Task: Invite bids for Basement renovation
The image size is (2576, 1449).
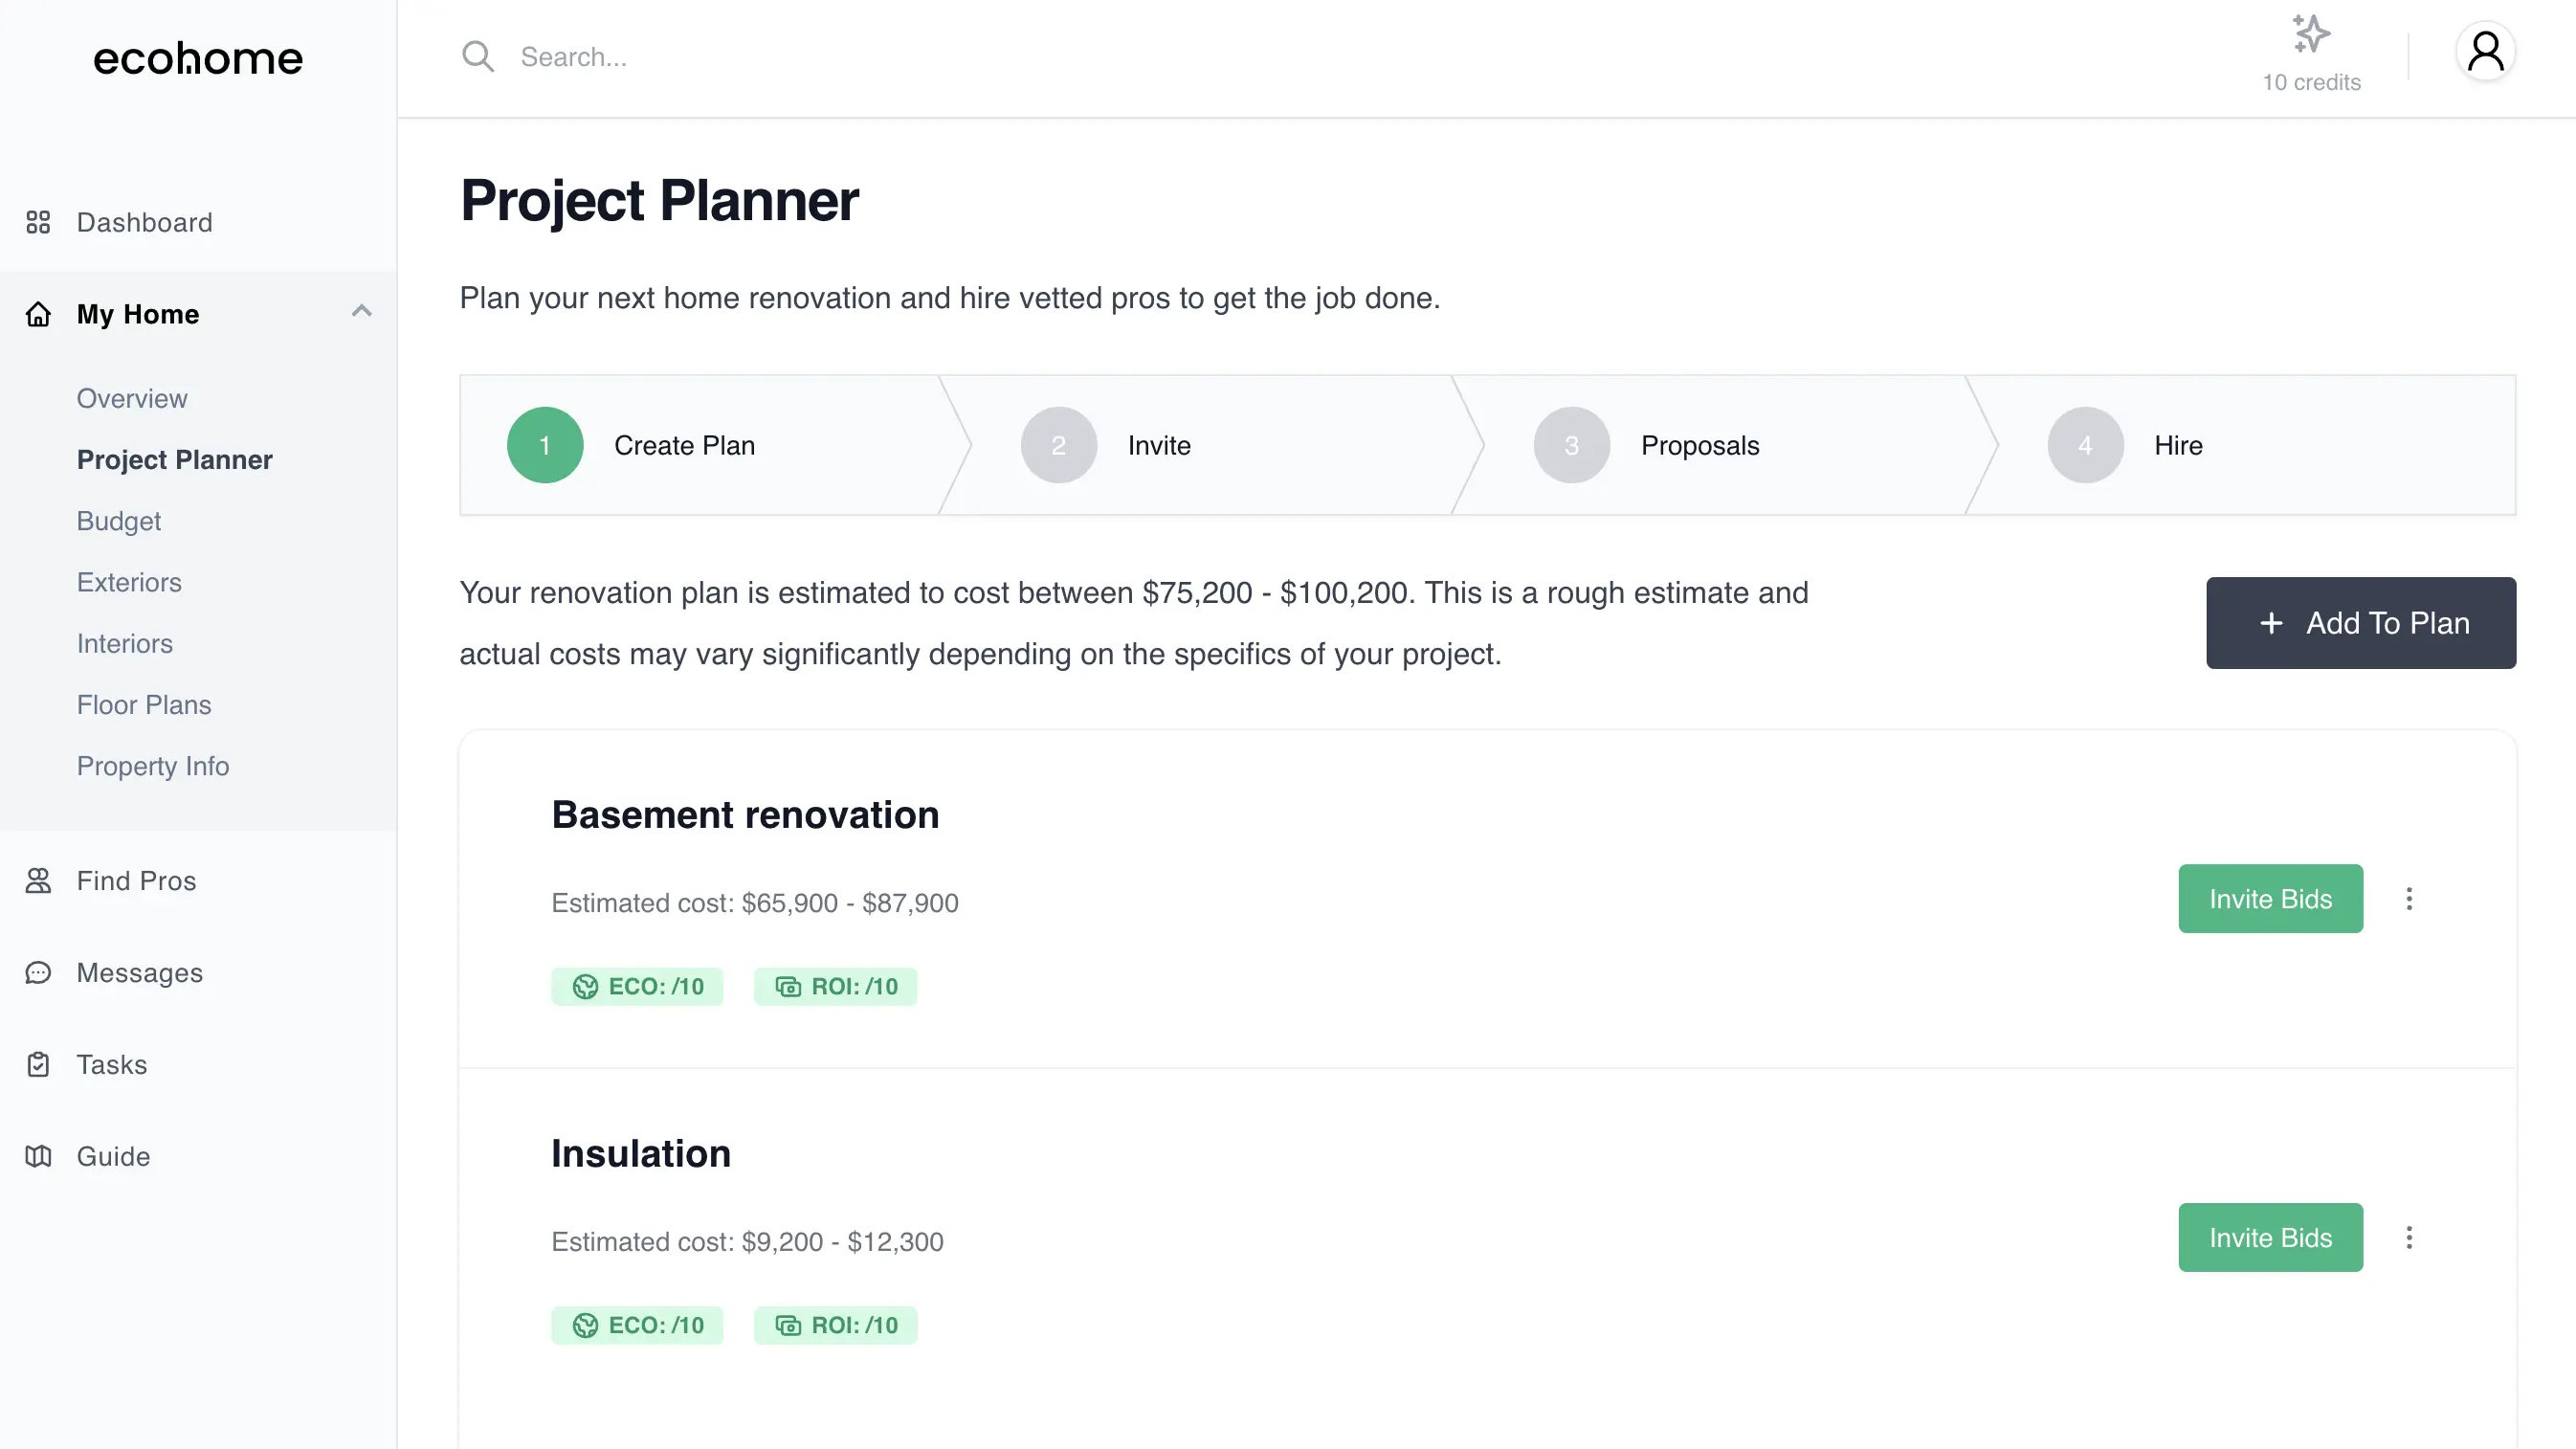Action: tap(2270, 898)
